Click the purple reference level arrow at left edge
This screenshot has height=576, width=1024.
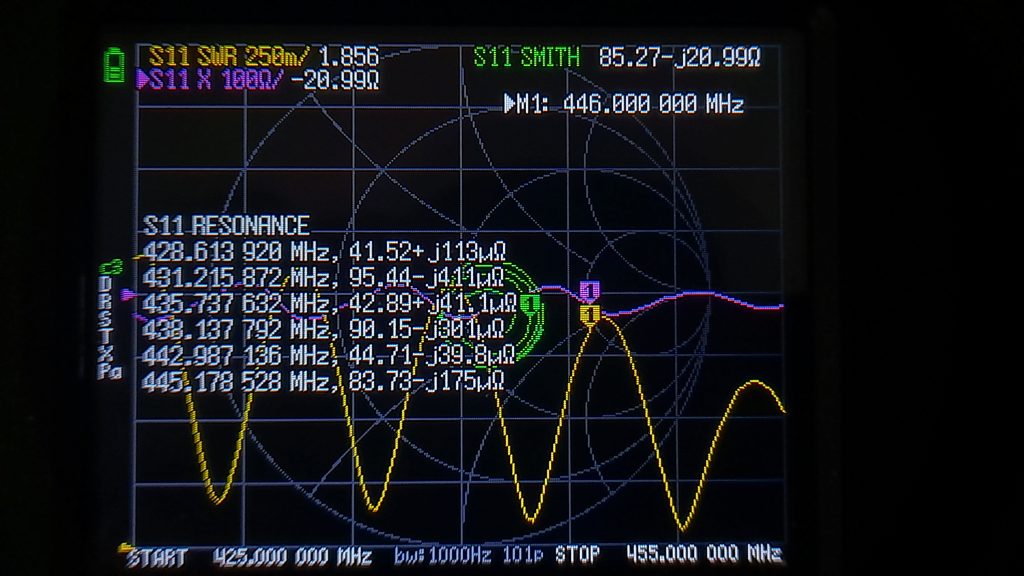[127, 296]
